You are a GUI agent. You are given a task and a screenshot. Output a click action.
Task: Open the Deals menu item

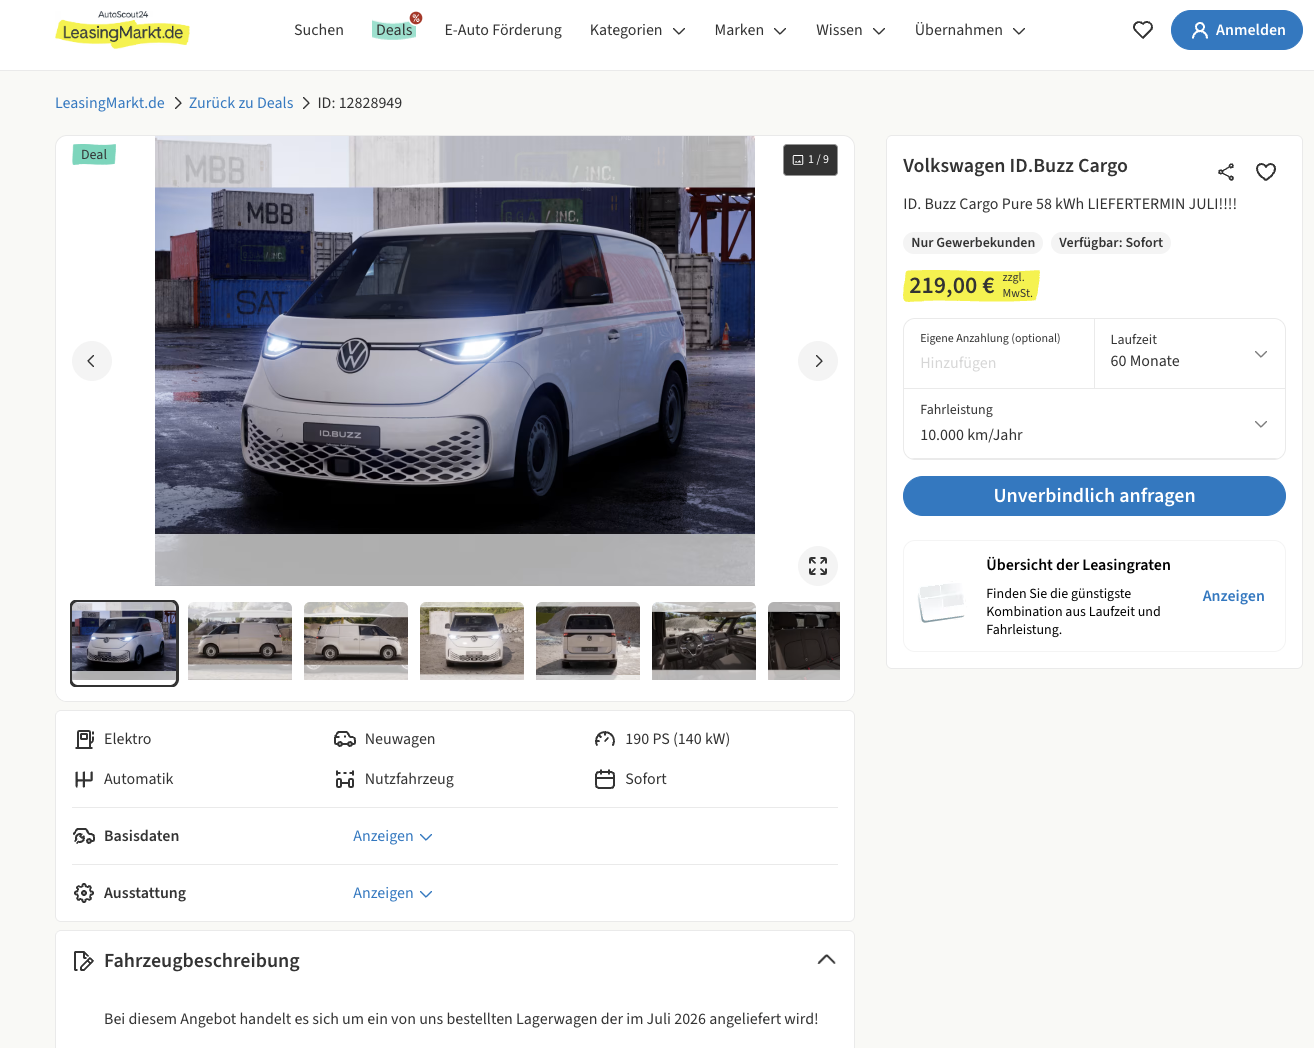coord(394,30)
